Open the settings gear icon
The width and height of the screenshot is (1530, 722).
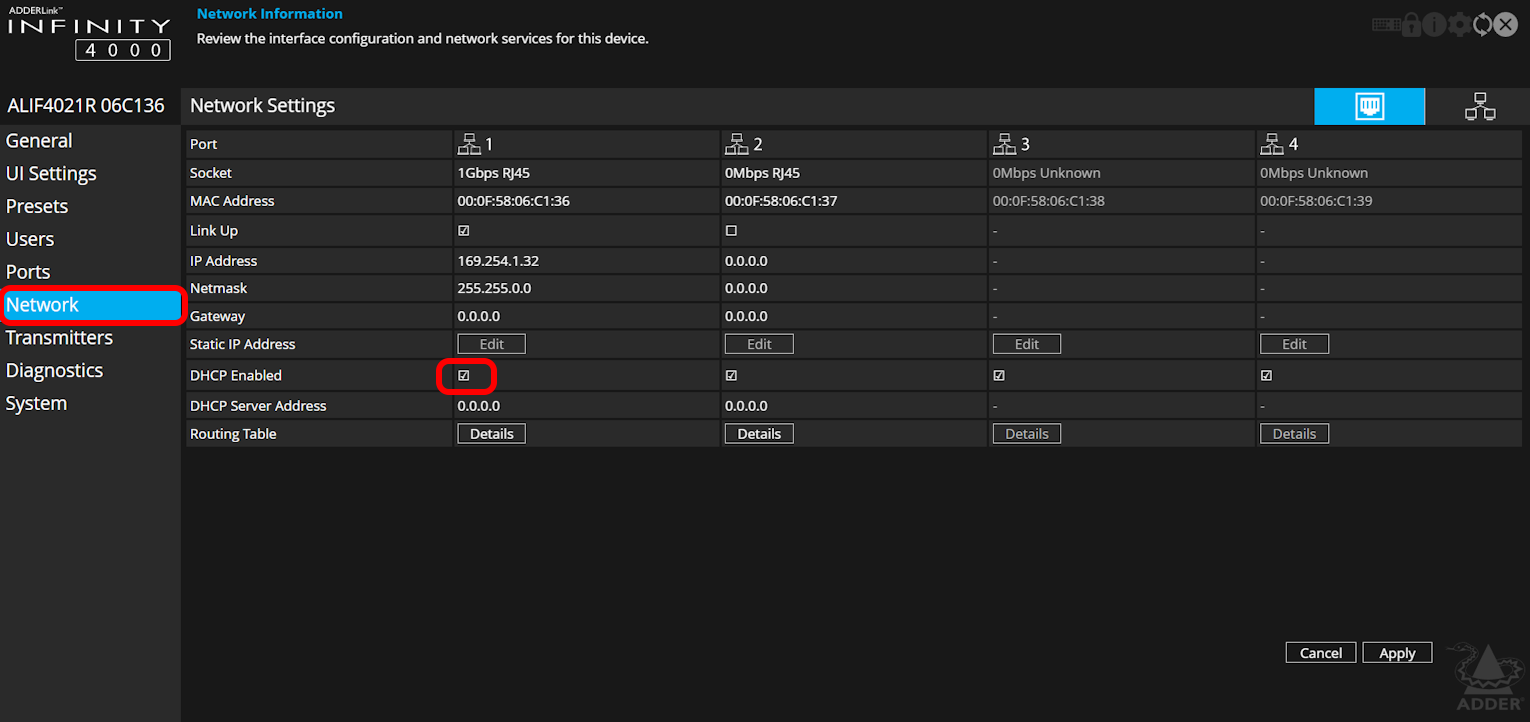click(x=1459, y=25)
